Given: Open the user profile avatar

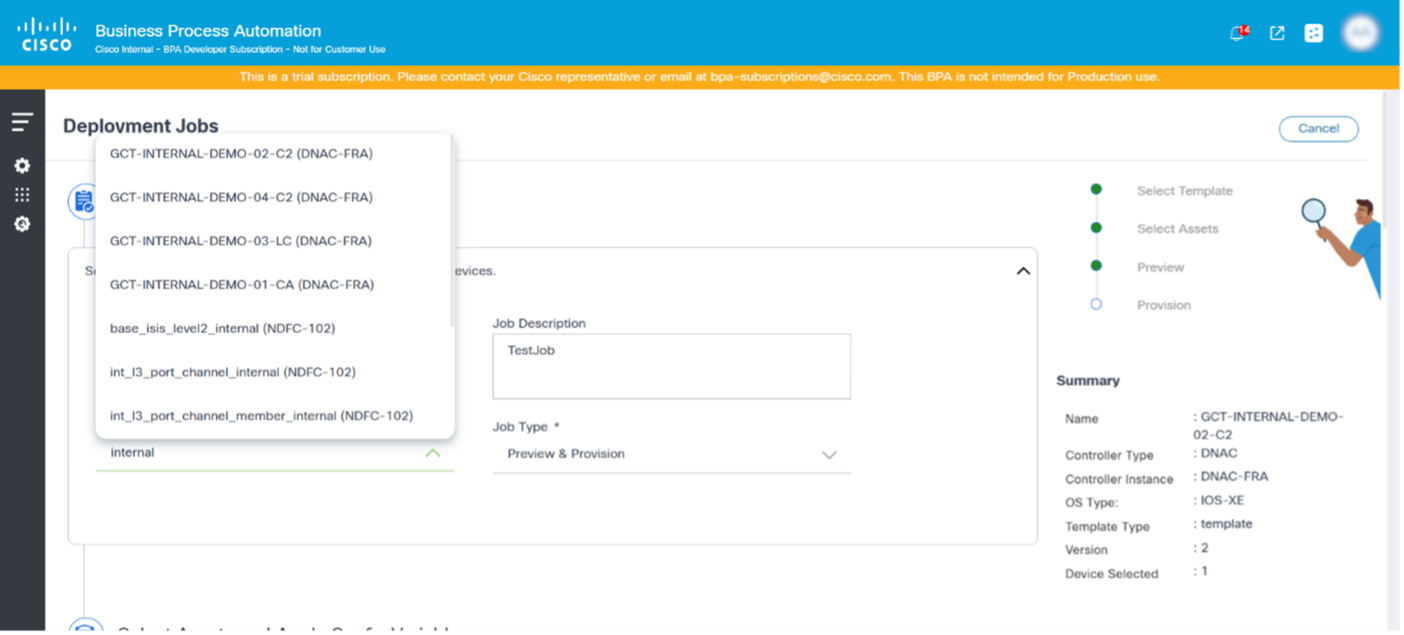Looking at the screenshot, I should tap(1361, 33).
